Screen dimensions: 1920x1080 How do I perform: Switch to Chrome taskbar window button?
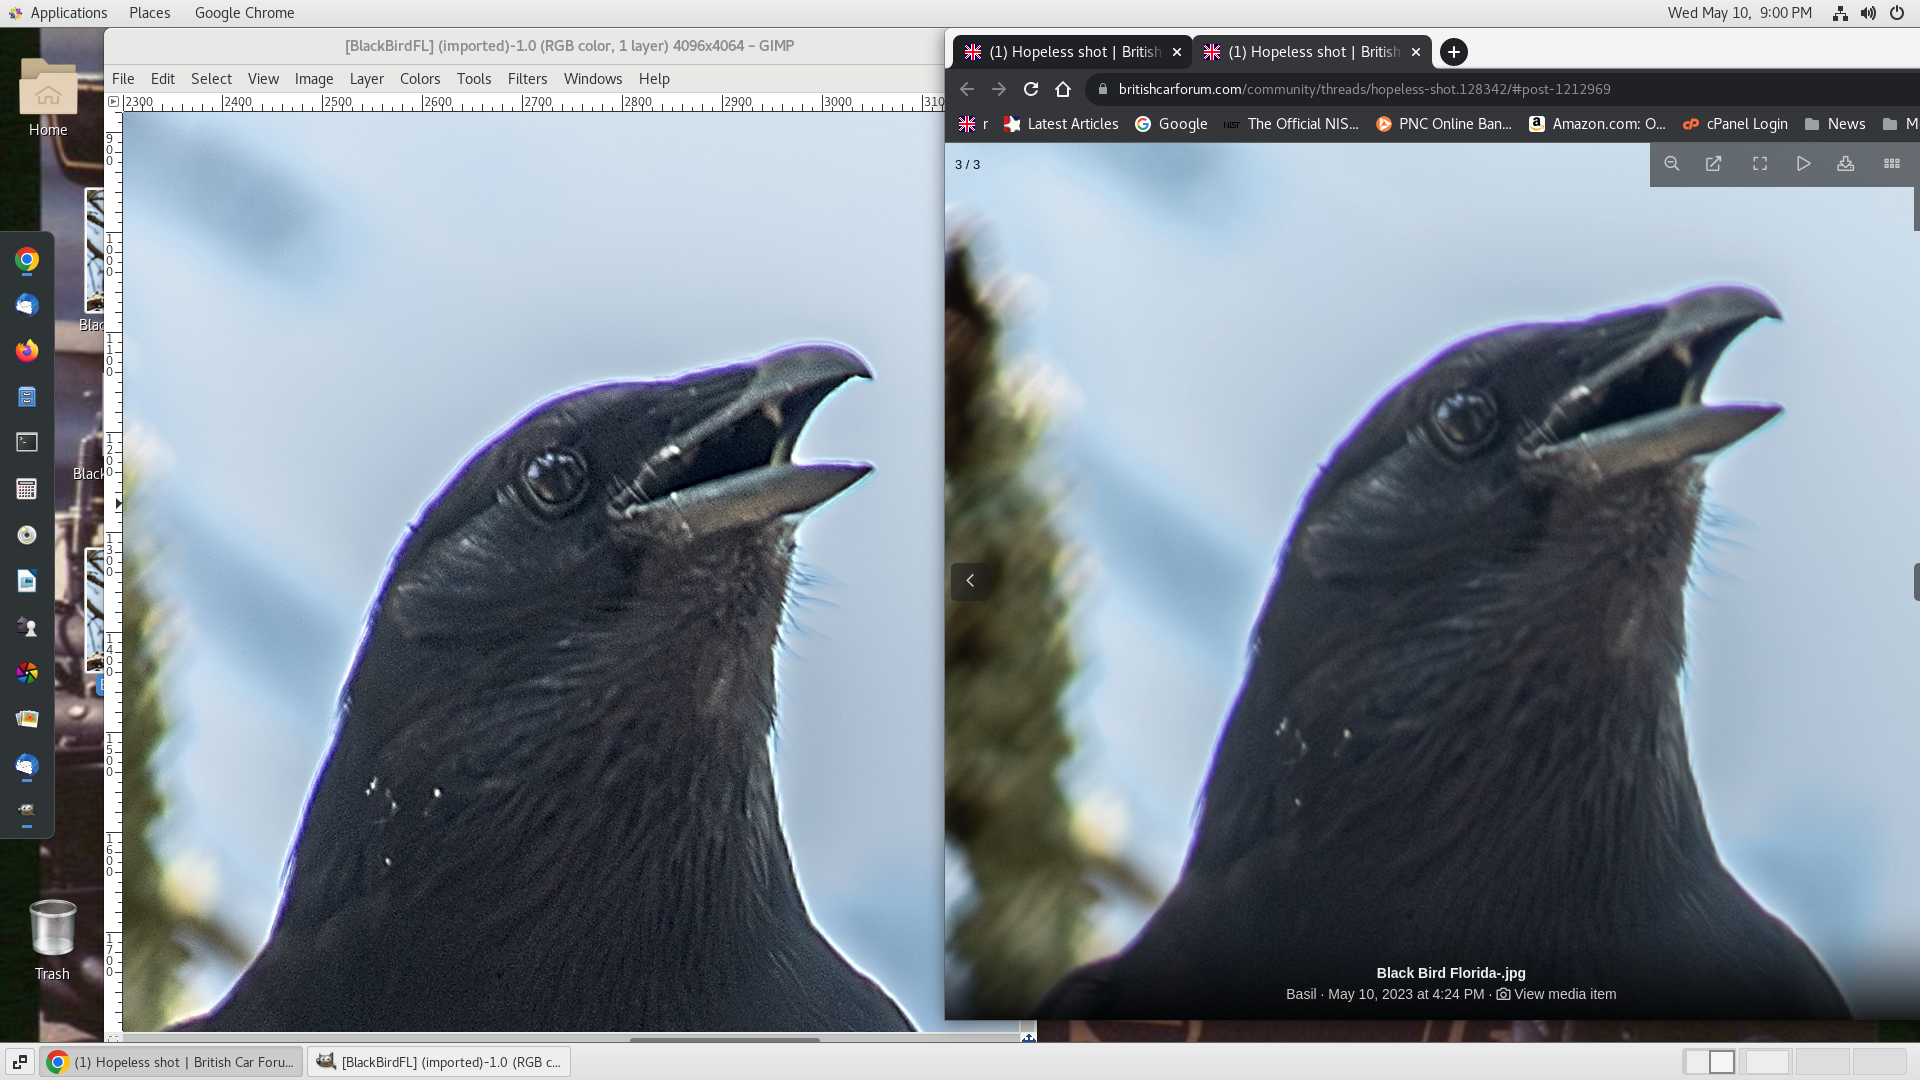[170, 1062]
